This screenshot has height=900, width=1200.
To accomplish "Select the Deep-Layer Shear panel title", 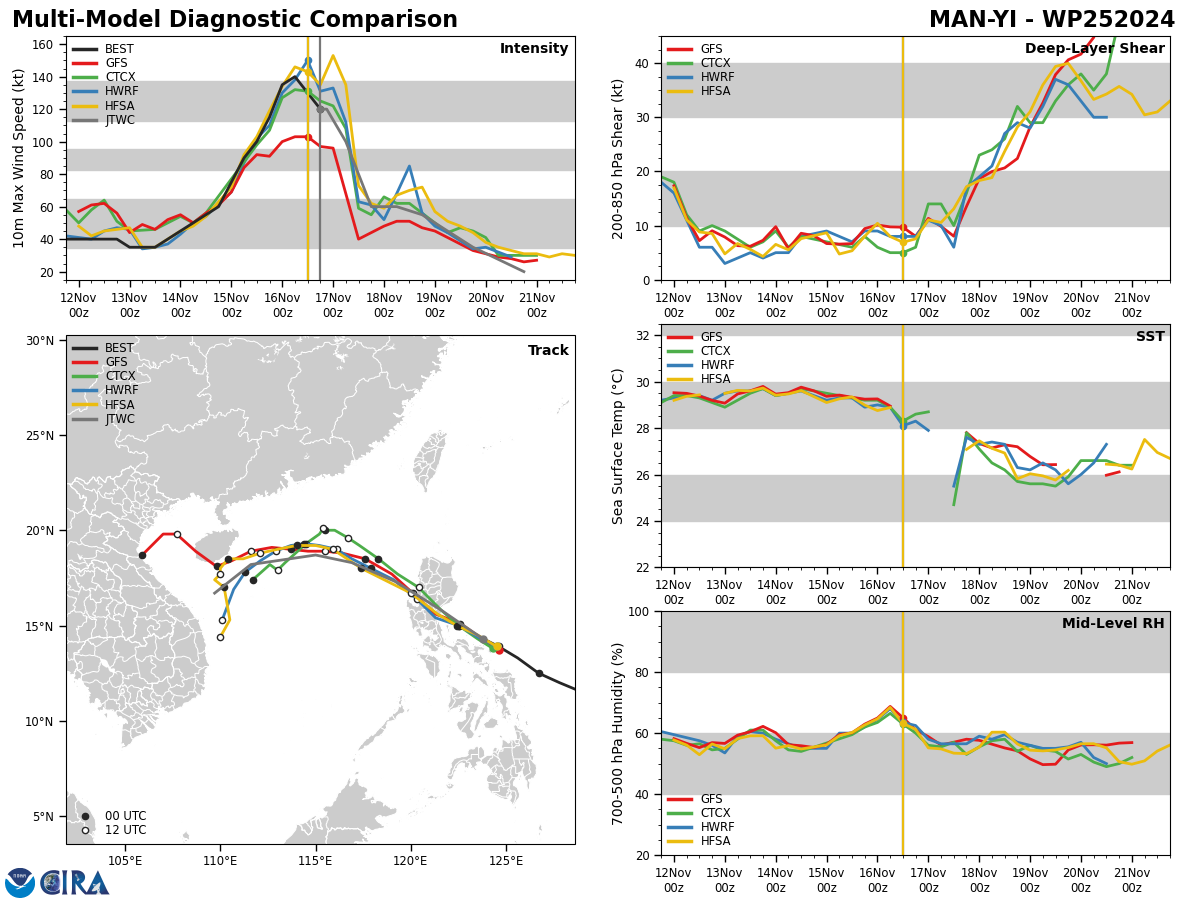I will tap(1095, 49).
